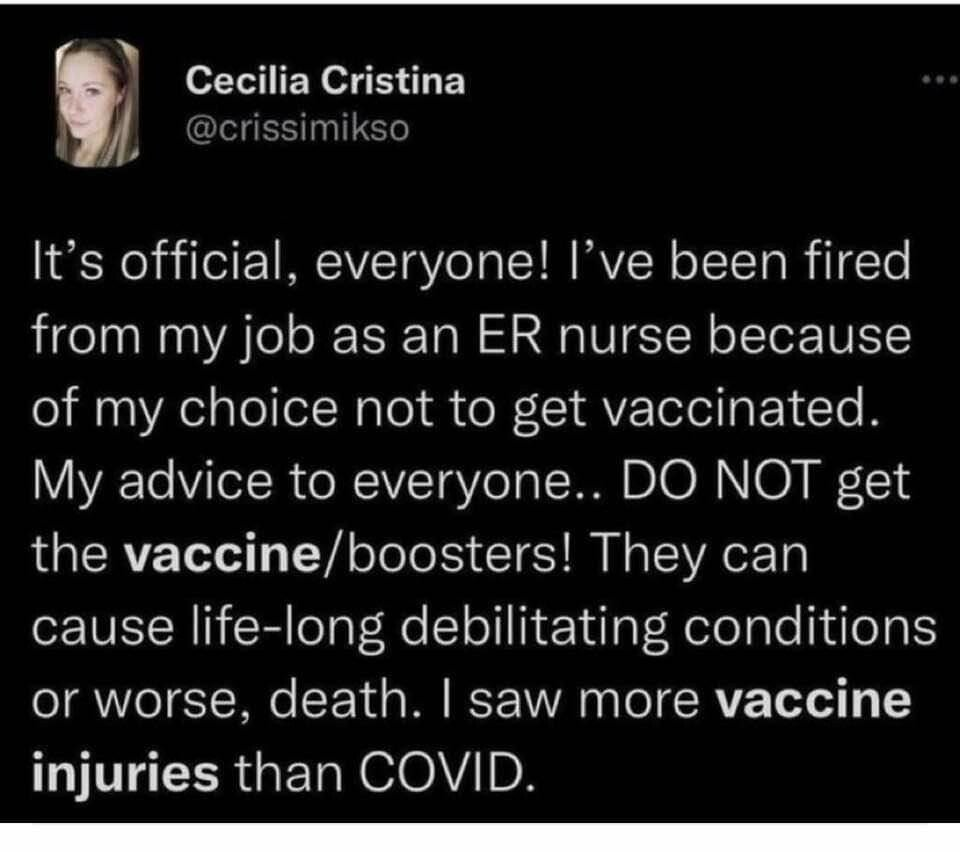Click the @crissimikso handle
The width and height of the screenshot is (960, 852).
pyautogui.click(x=297, y=130)
